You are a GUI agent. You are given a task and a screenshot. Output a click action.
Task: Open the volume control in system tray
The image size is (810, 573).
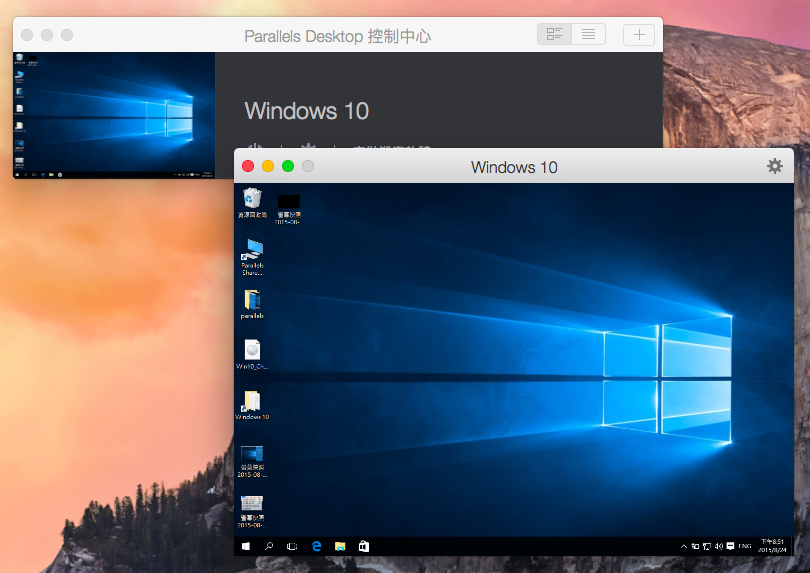point(719,546)
